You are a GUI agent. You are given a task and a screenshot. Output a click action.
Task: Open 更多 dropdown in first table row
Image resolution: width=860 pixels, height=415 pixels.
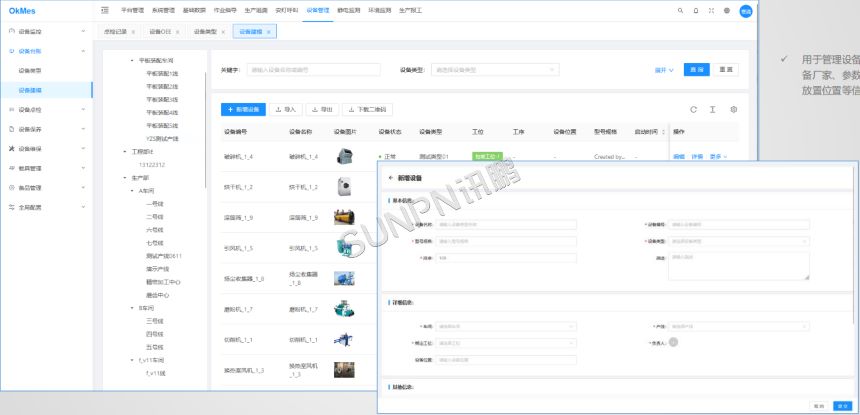pyautogui.click(x=718, y=157)
